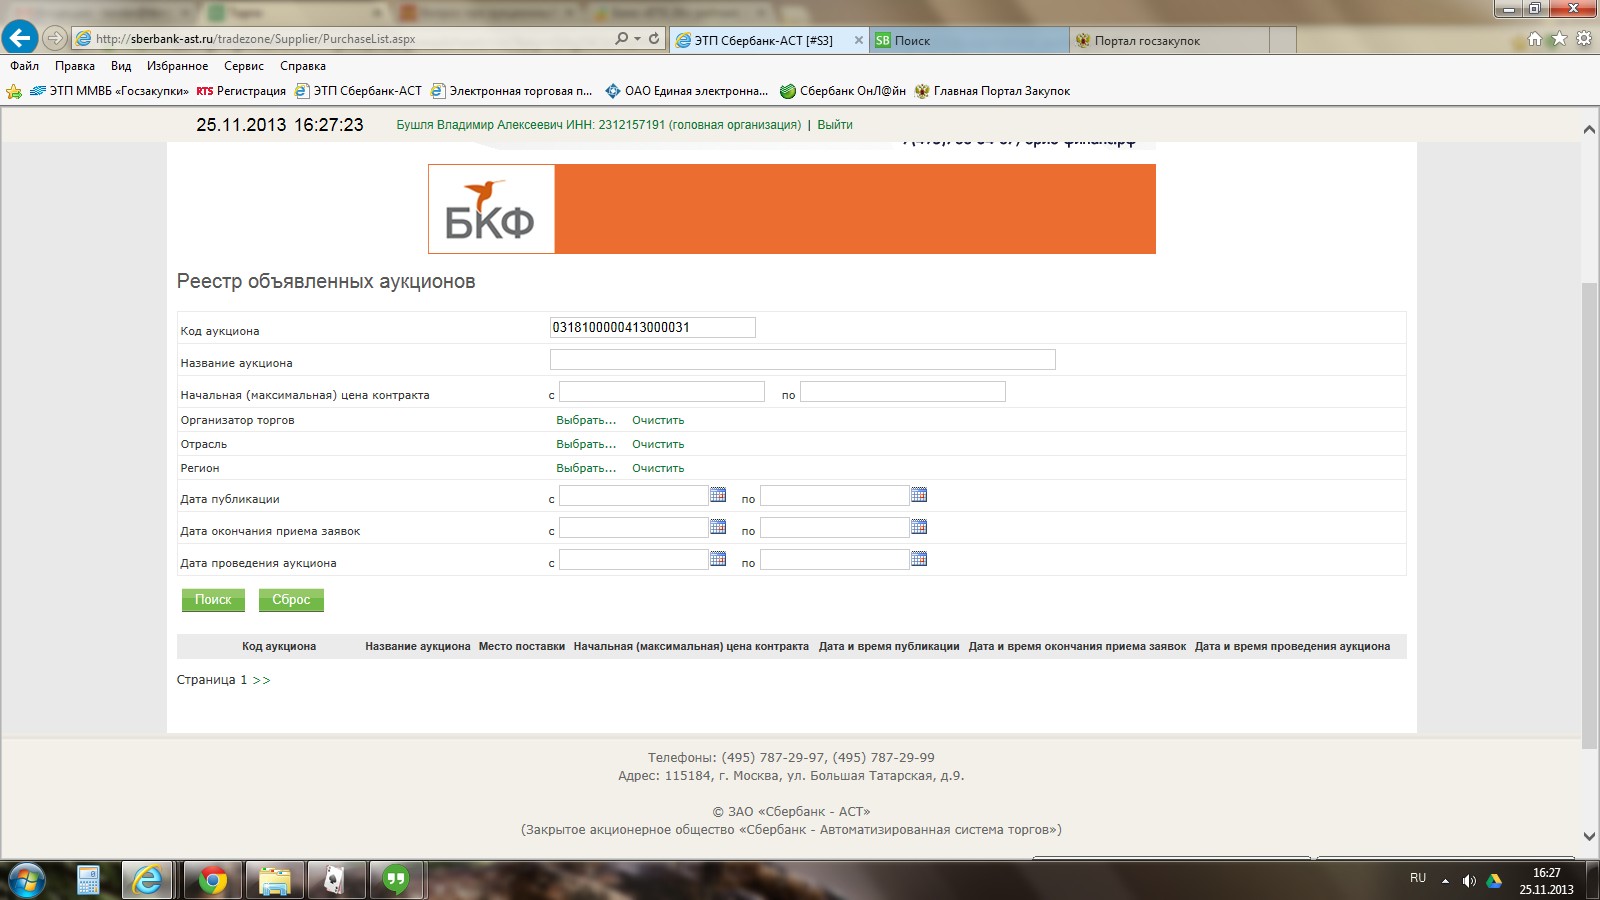Clear the Отрасль selection with Очистить
The image size is (1600, 900).
click(x=658, y=444)
